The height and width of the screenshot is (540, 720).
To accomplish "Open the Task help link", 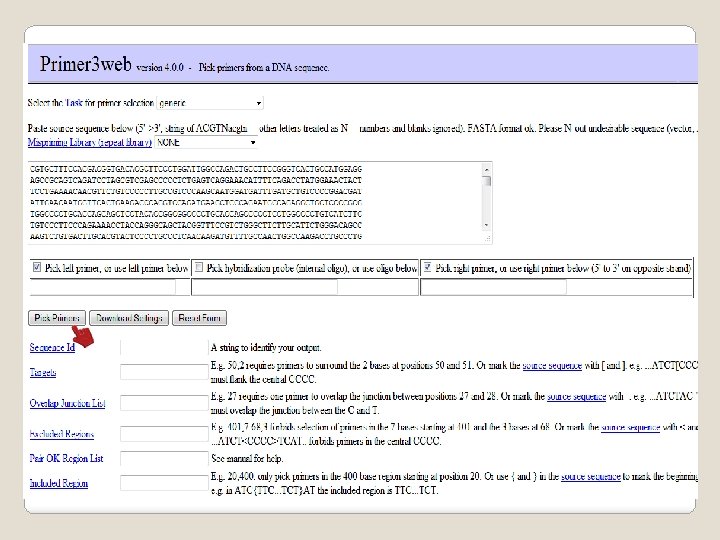I will click(74, 103).
